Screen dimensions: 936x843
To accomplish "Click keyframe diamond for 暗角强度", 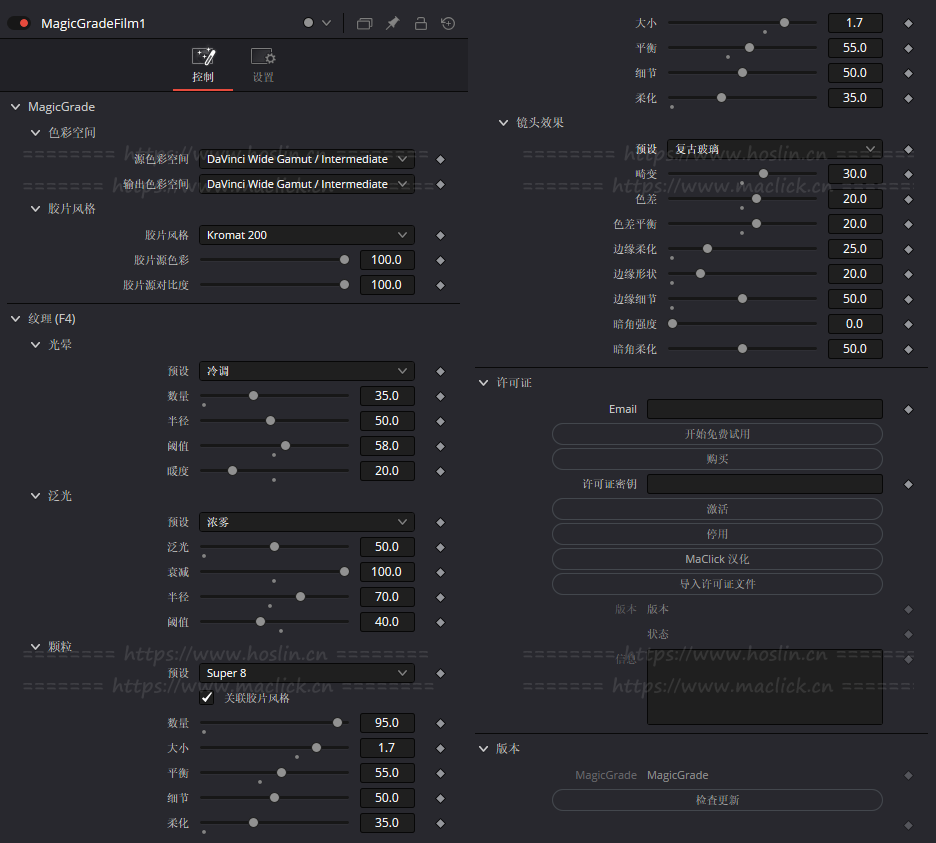I will tap(909, 324).
